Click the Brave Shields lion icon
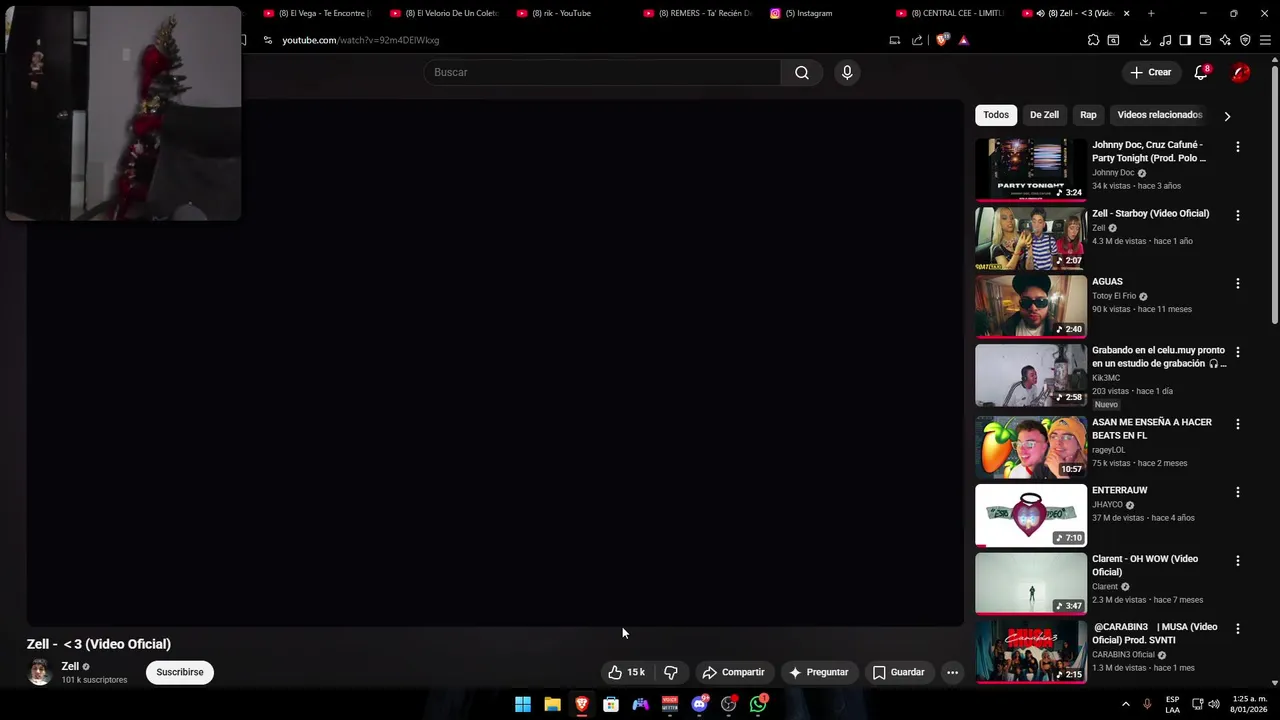This screenshot has height=720, width=1280. [941, 40]
